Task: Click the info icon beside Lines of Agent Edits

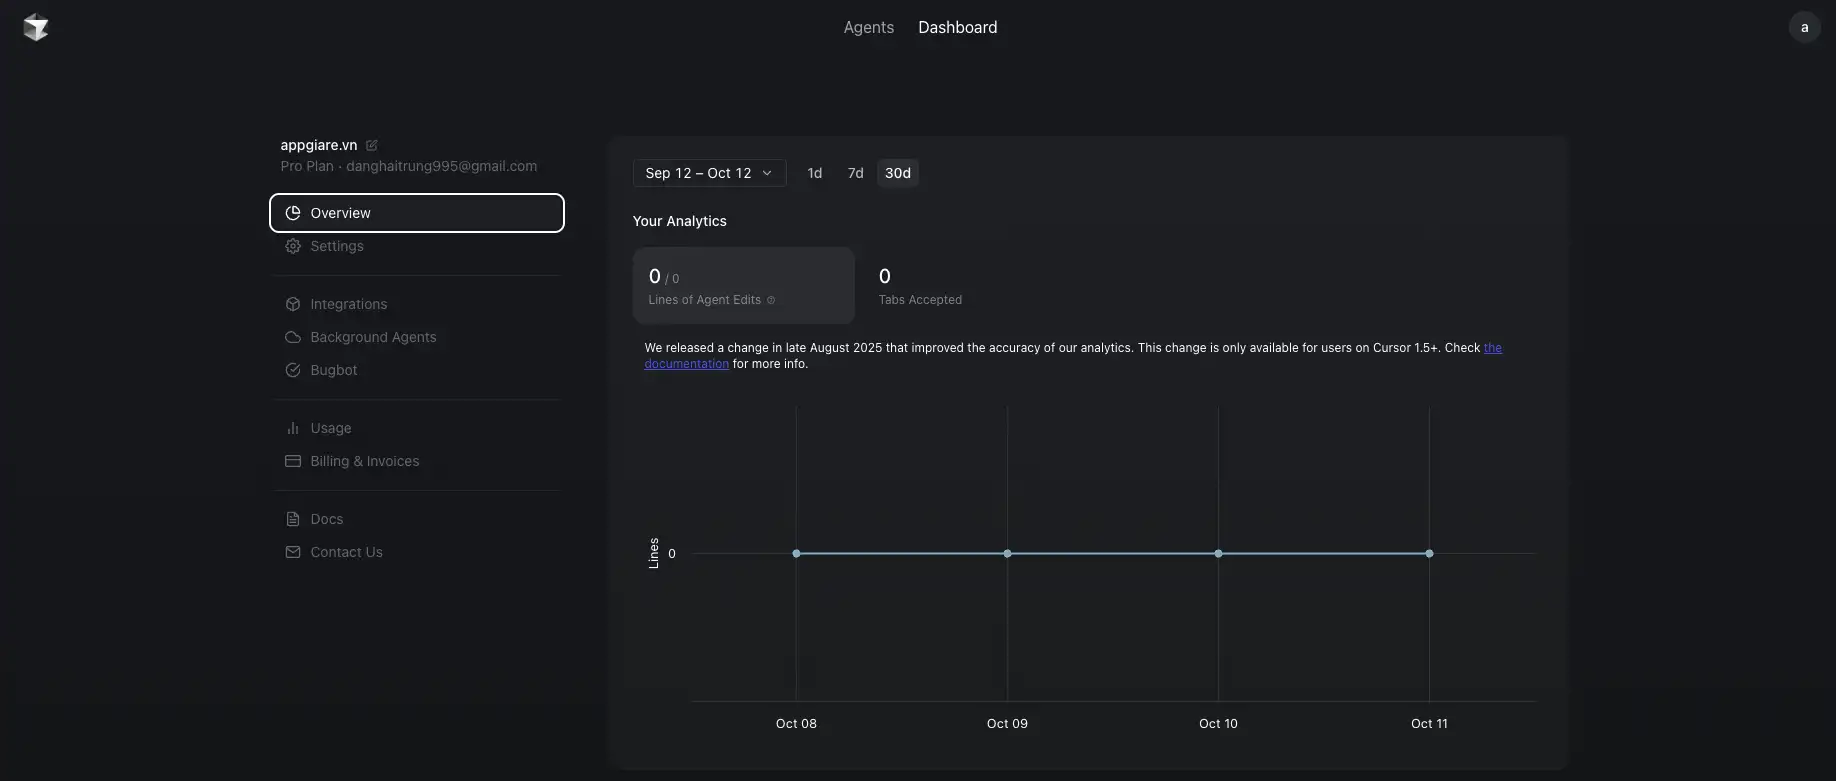Action: pyautogui.click(x=771, y=300)
